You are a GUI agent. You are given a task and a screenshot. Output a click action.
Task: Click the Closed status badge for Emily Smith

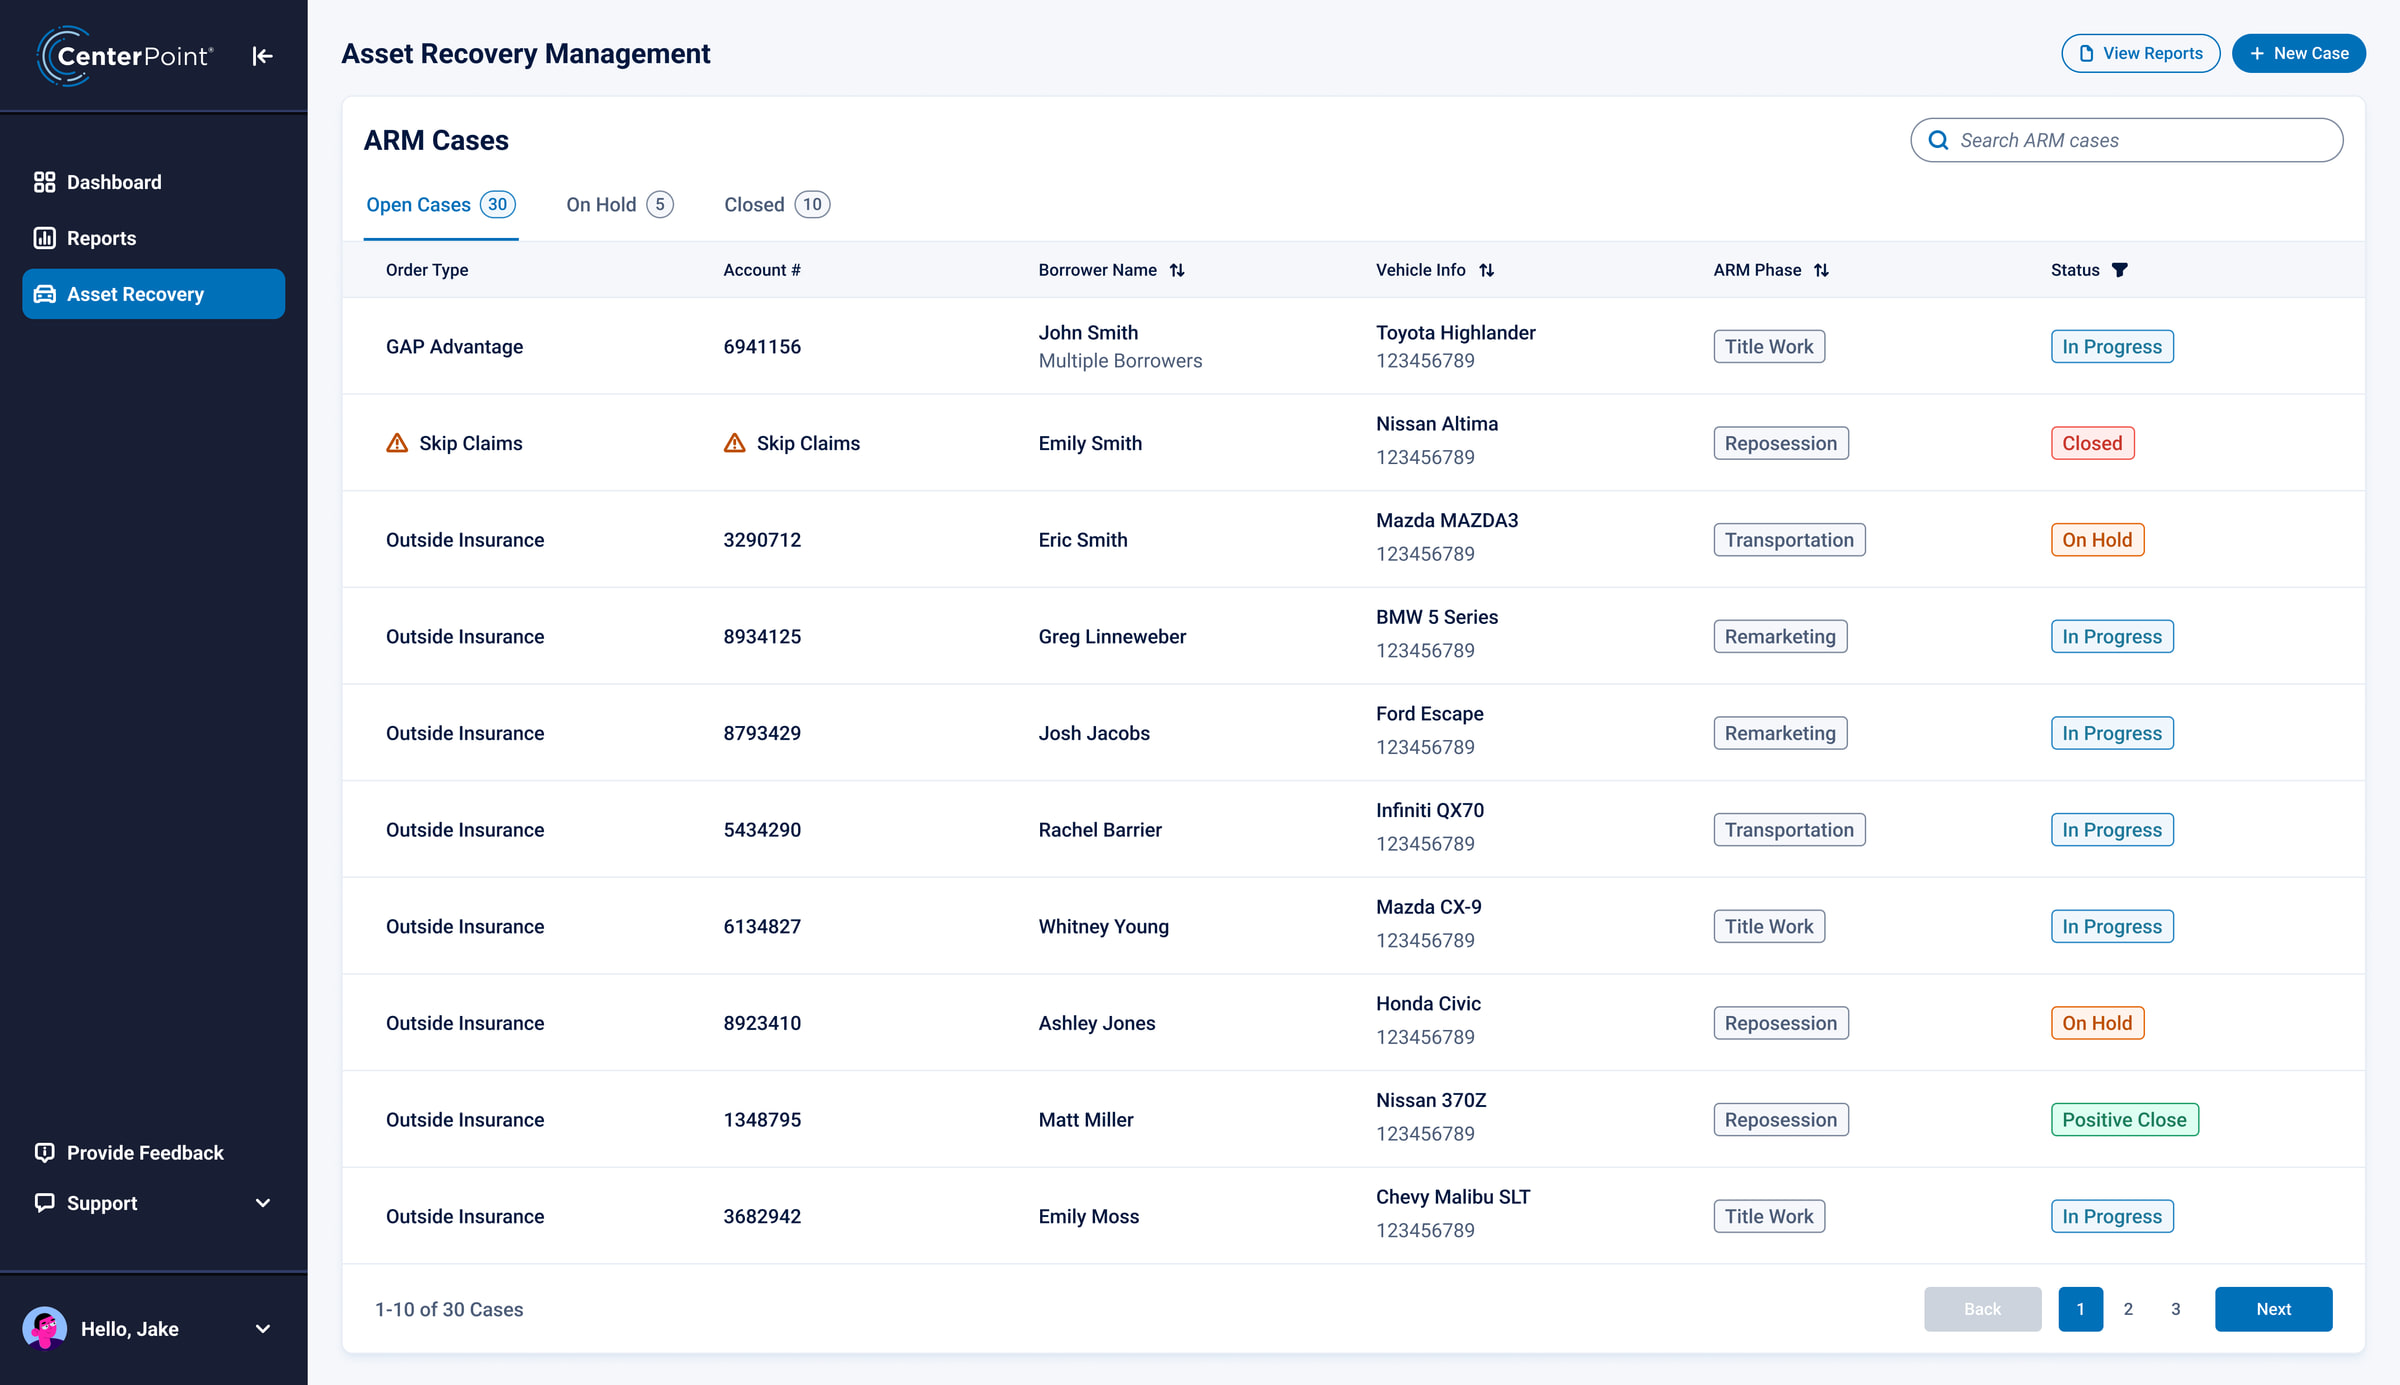[2092, 443]
